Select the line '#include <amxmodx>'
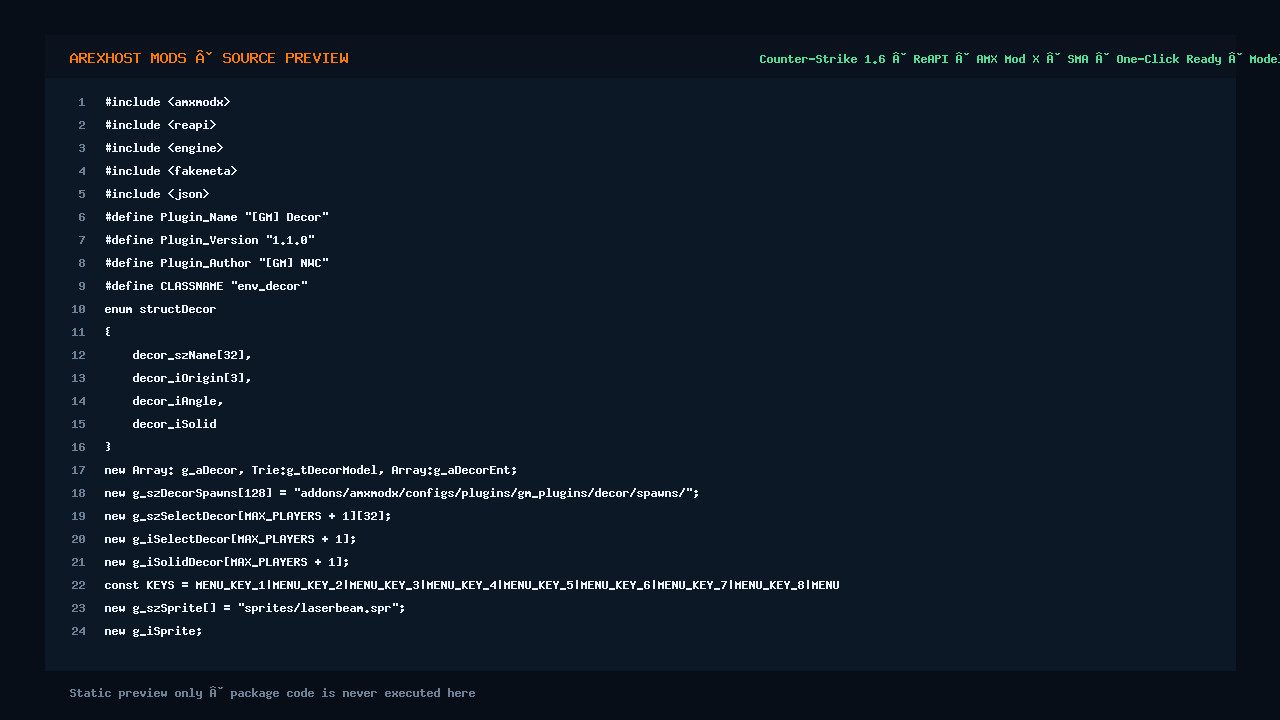 tap(167, 102)
